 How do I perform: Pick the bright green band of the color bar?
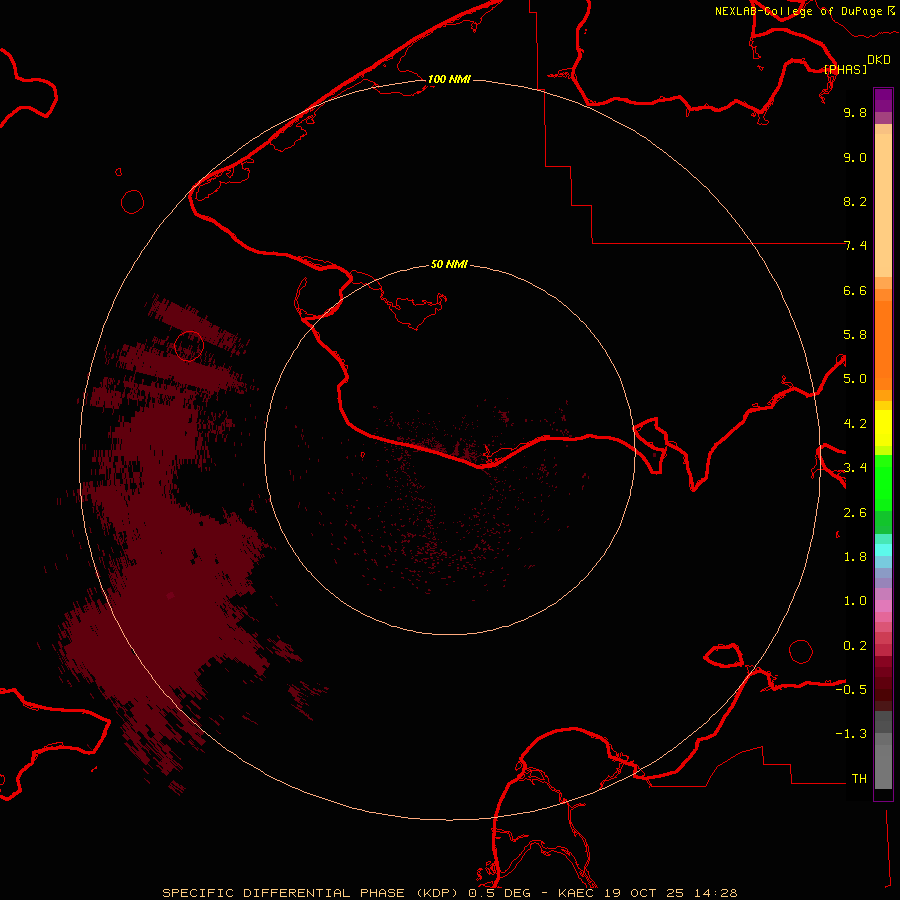point(883,483)
